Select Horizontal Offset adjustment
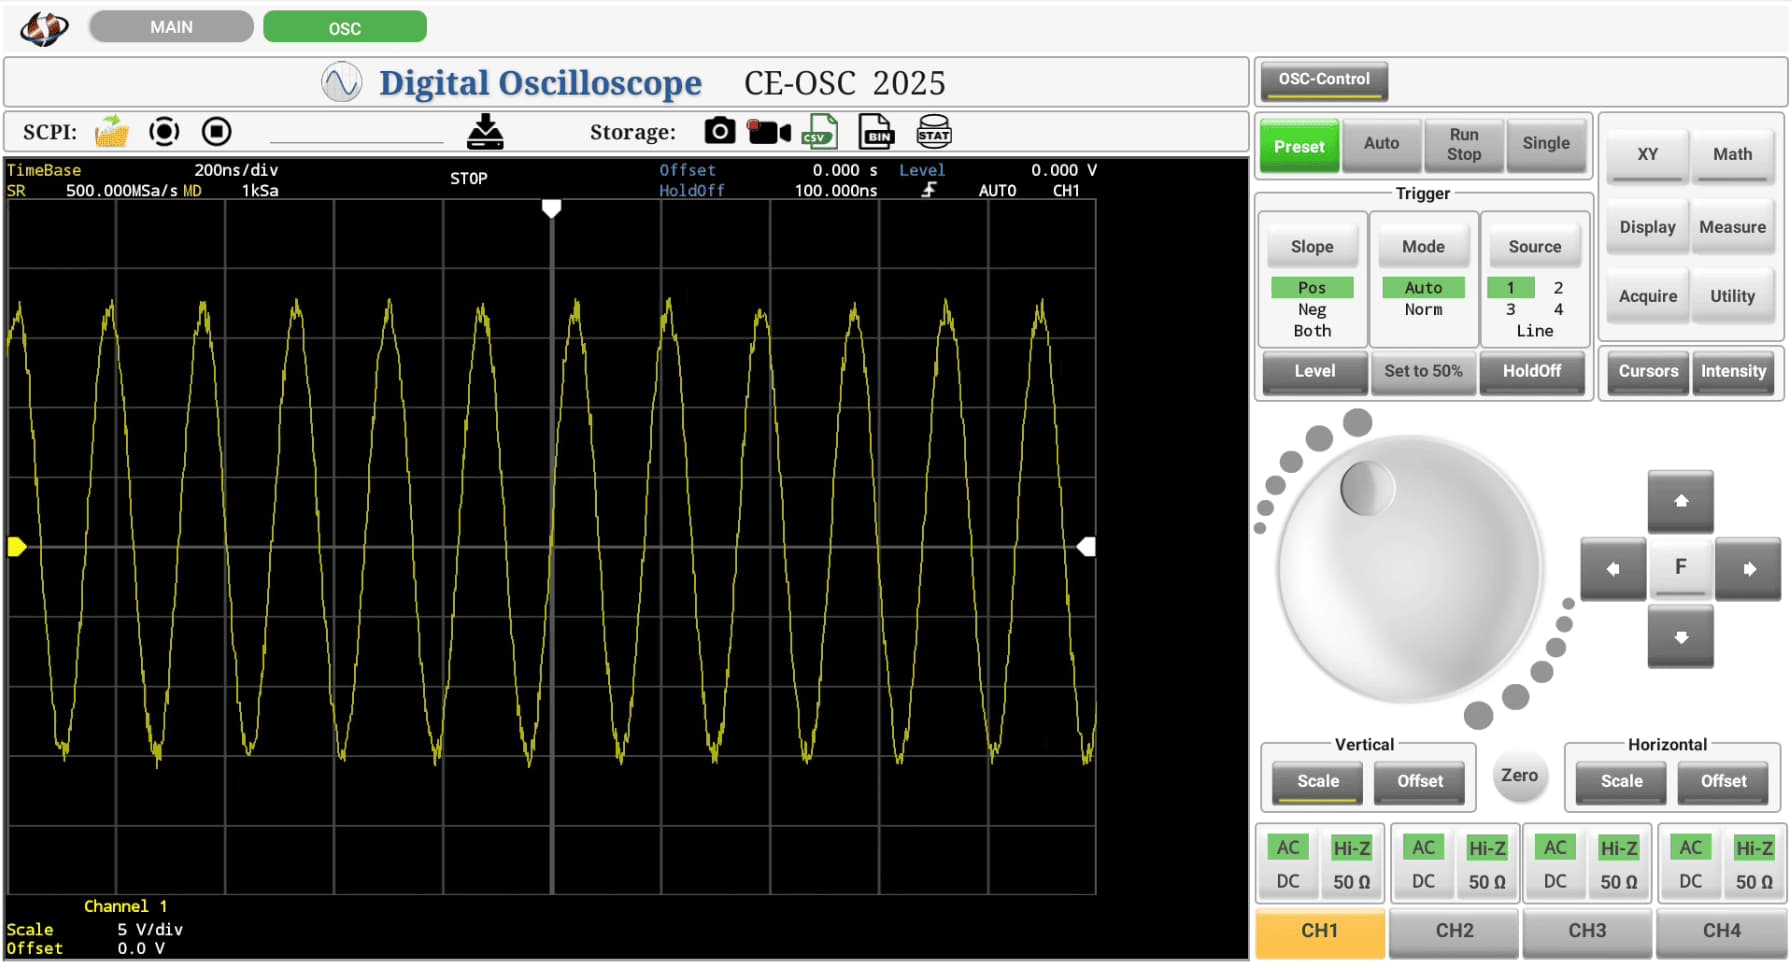Screen dimensions: 1792x964 coord(1724,782)
